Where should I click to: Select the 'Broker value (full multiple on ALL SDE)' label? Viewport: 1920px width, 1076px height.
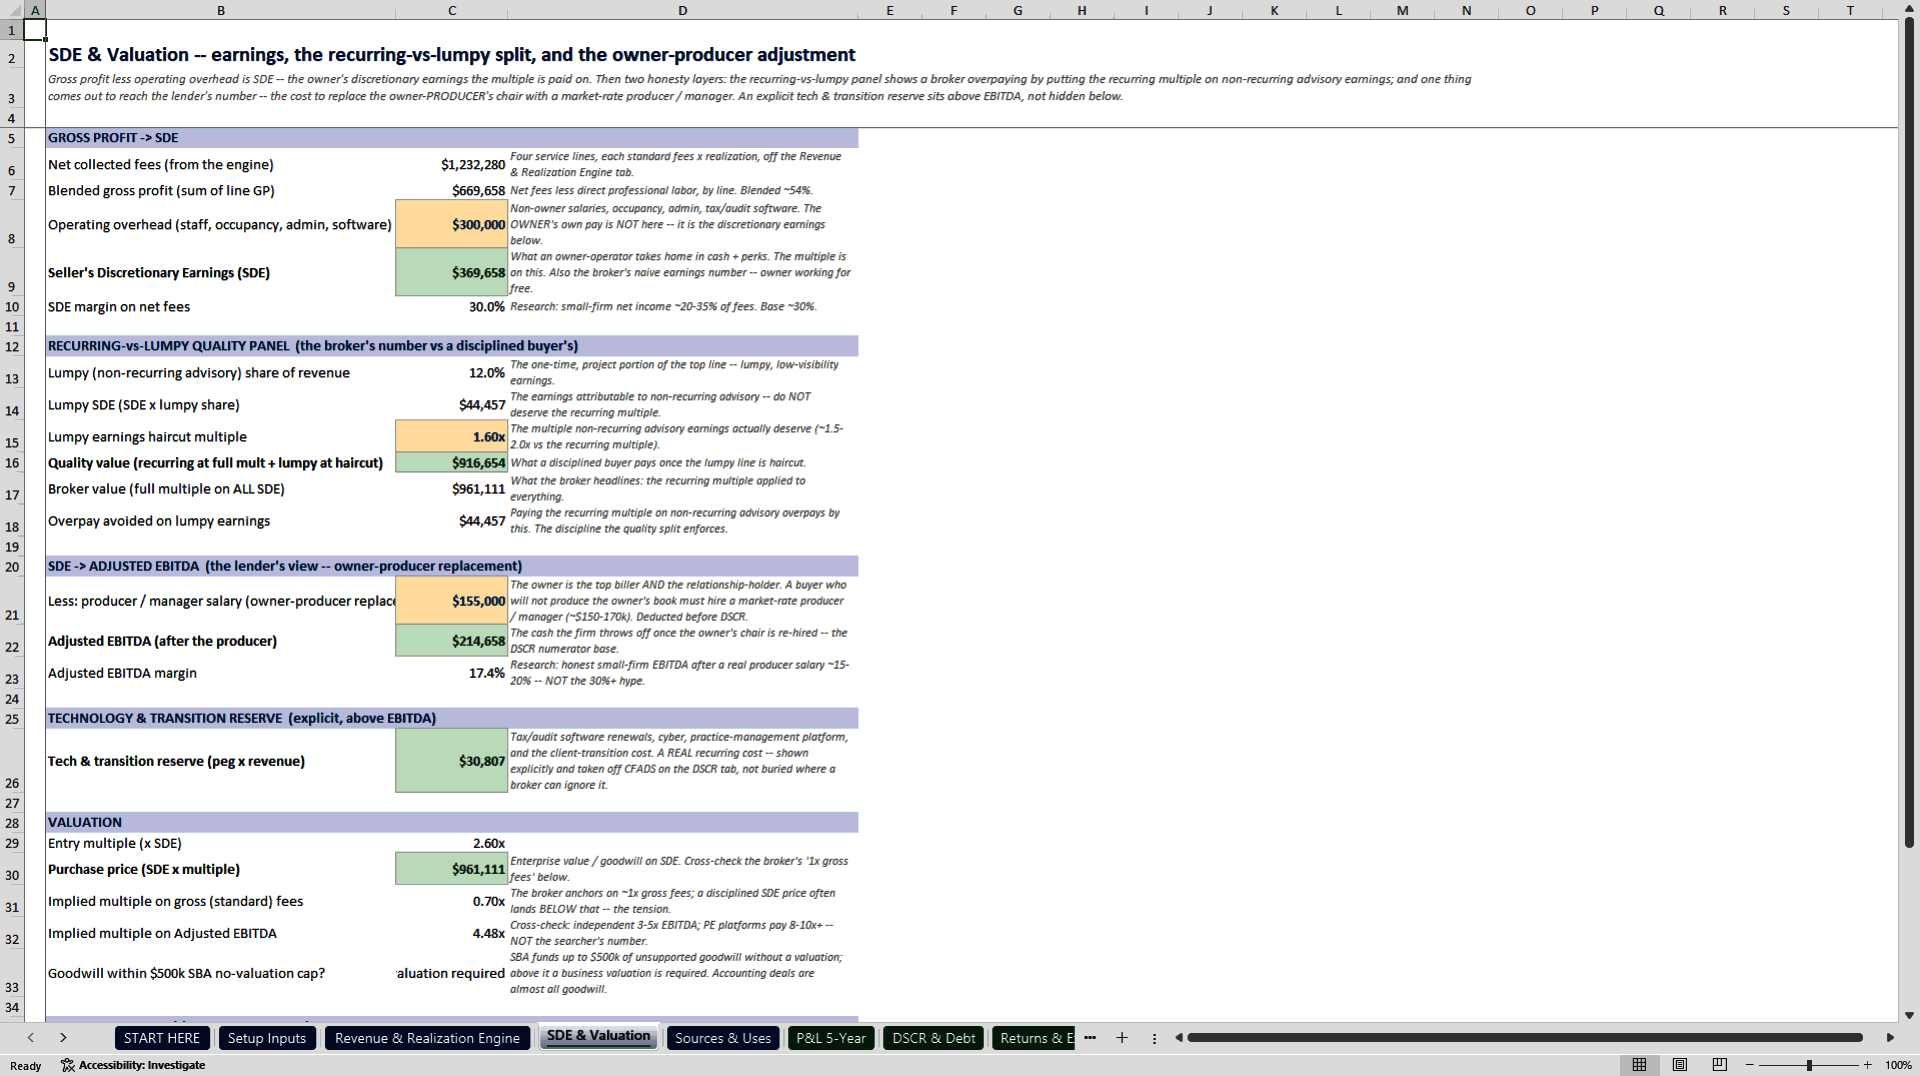(166, 489)
